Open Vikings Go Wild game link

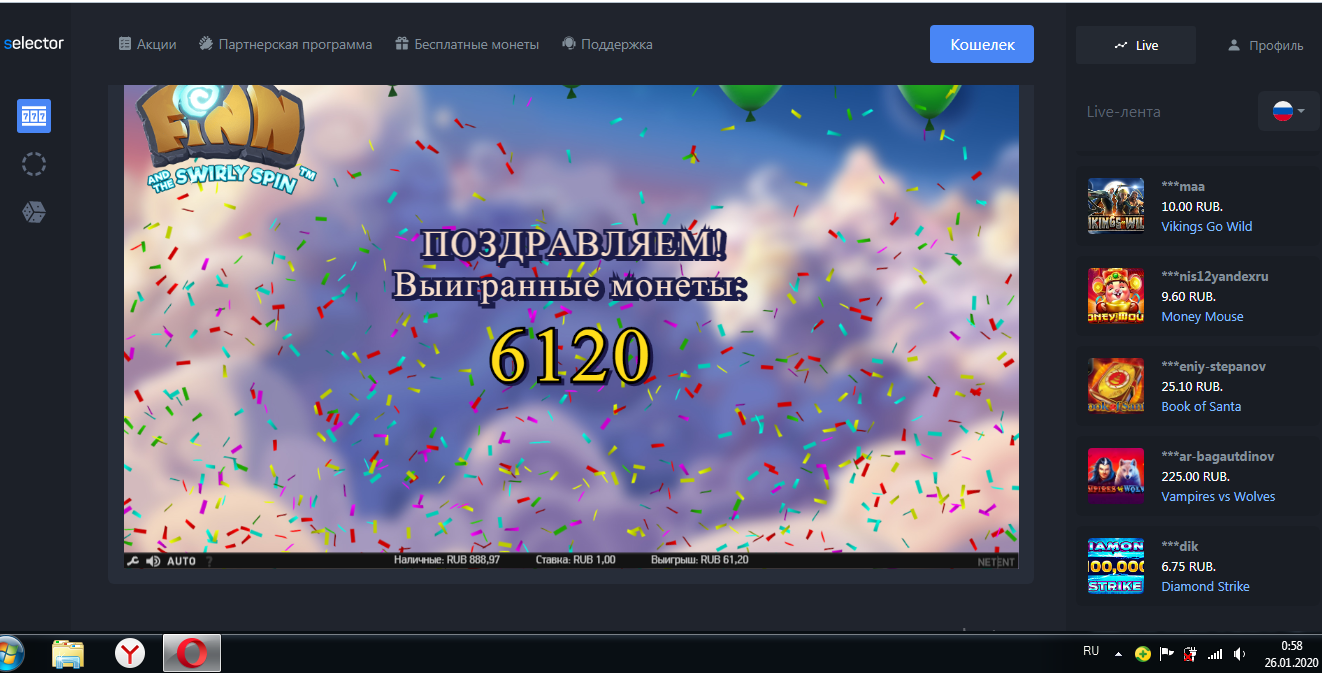click(1206, 226)
